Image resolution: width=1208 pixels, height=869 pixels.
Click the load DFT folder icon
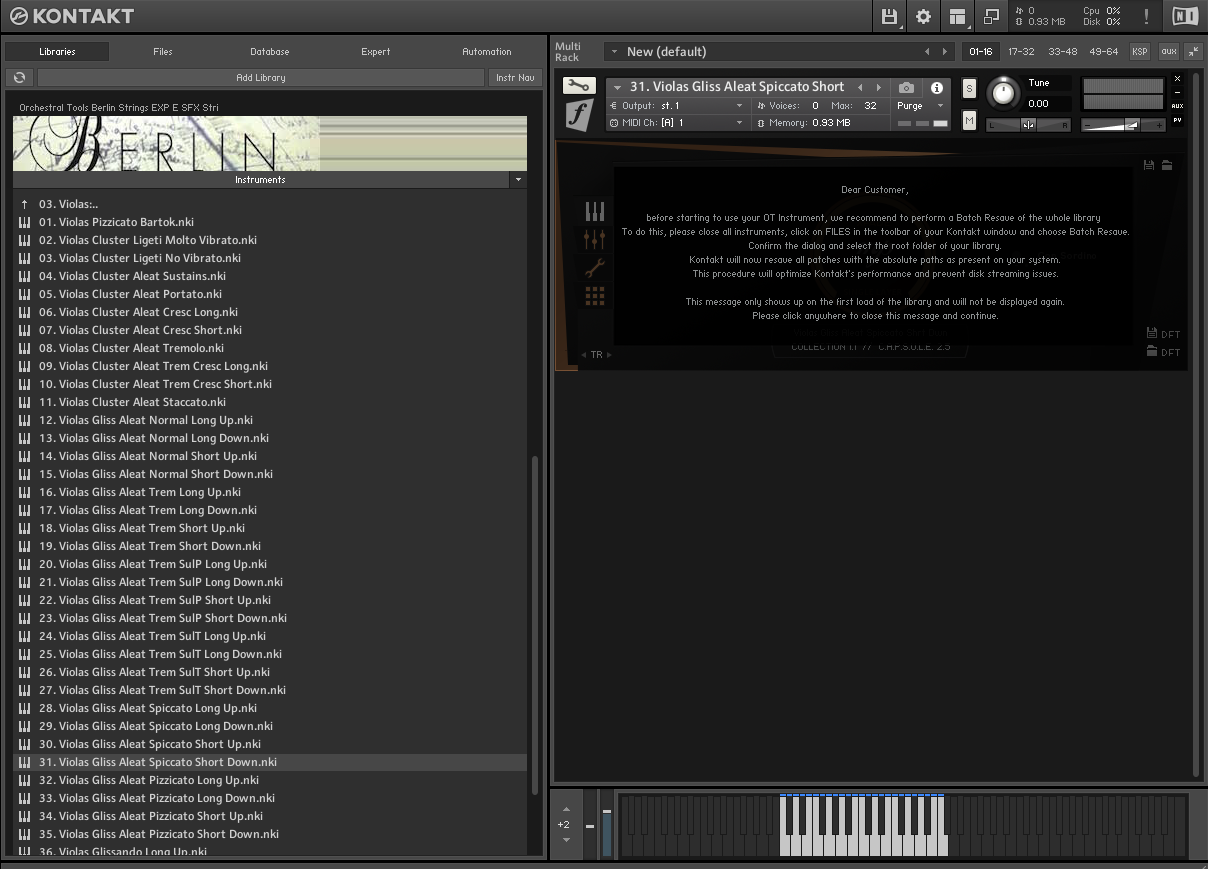pyautogui.click(x=1163, y=351)
